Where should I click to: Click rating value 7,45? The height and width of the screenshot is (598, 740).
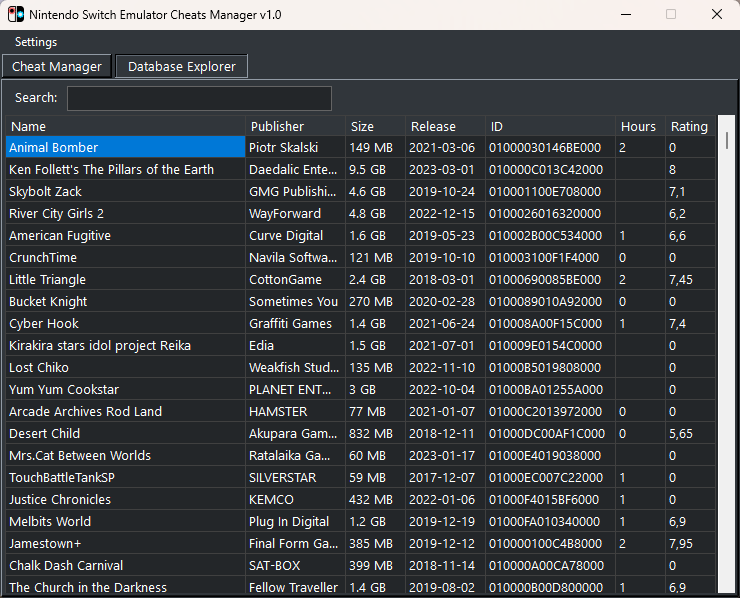[x=690, y=279]
